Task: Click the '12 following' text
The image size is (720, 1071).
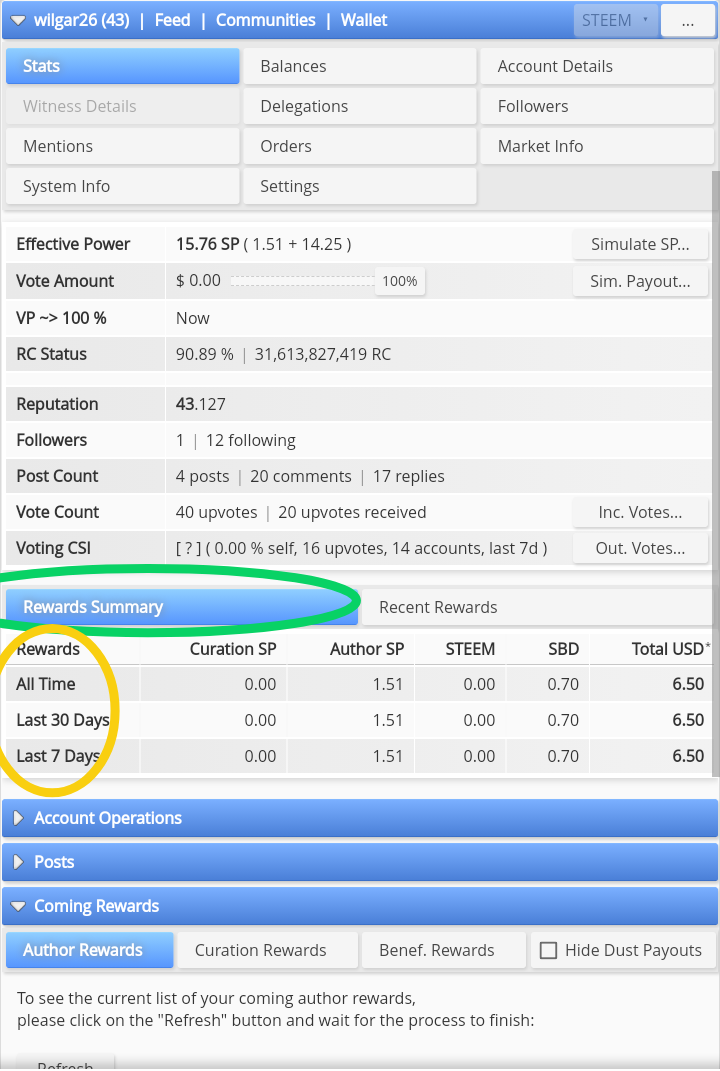Action: (x=251, y=441)
